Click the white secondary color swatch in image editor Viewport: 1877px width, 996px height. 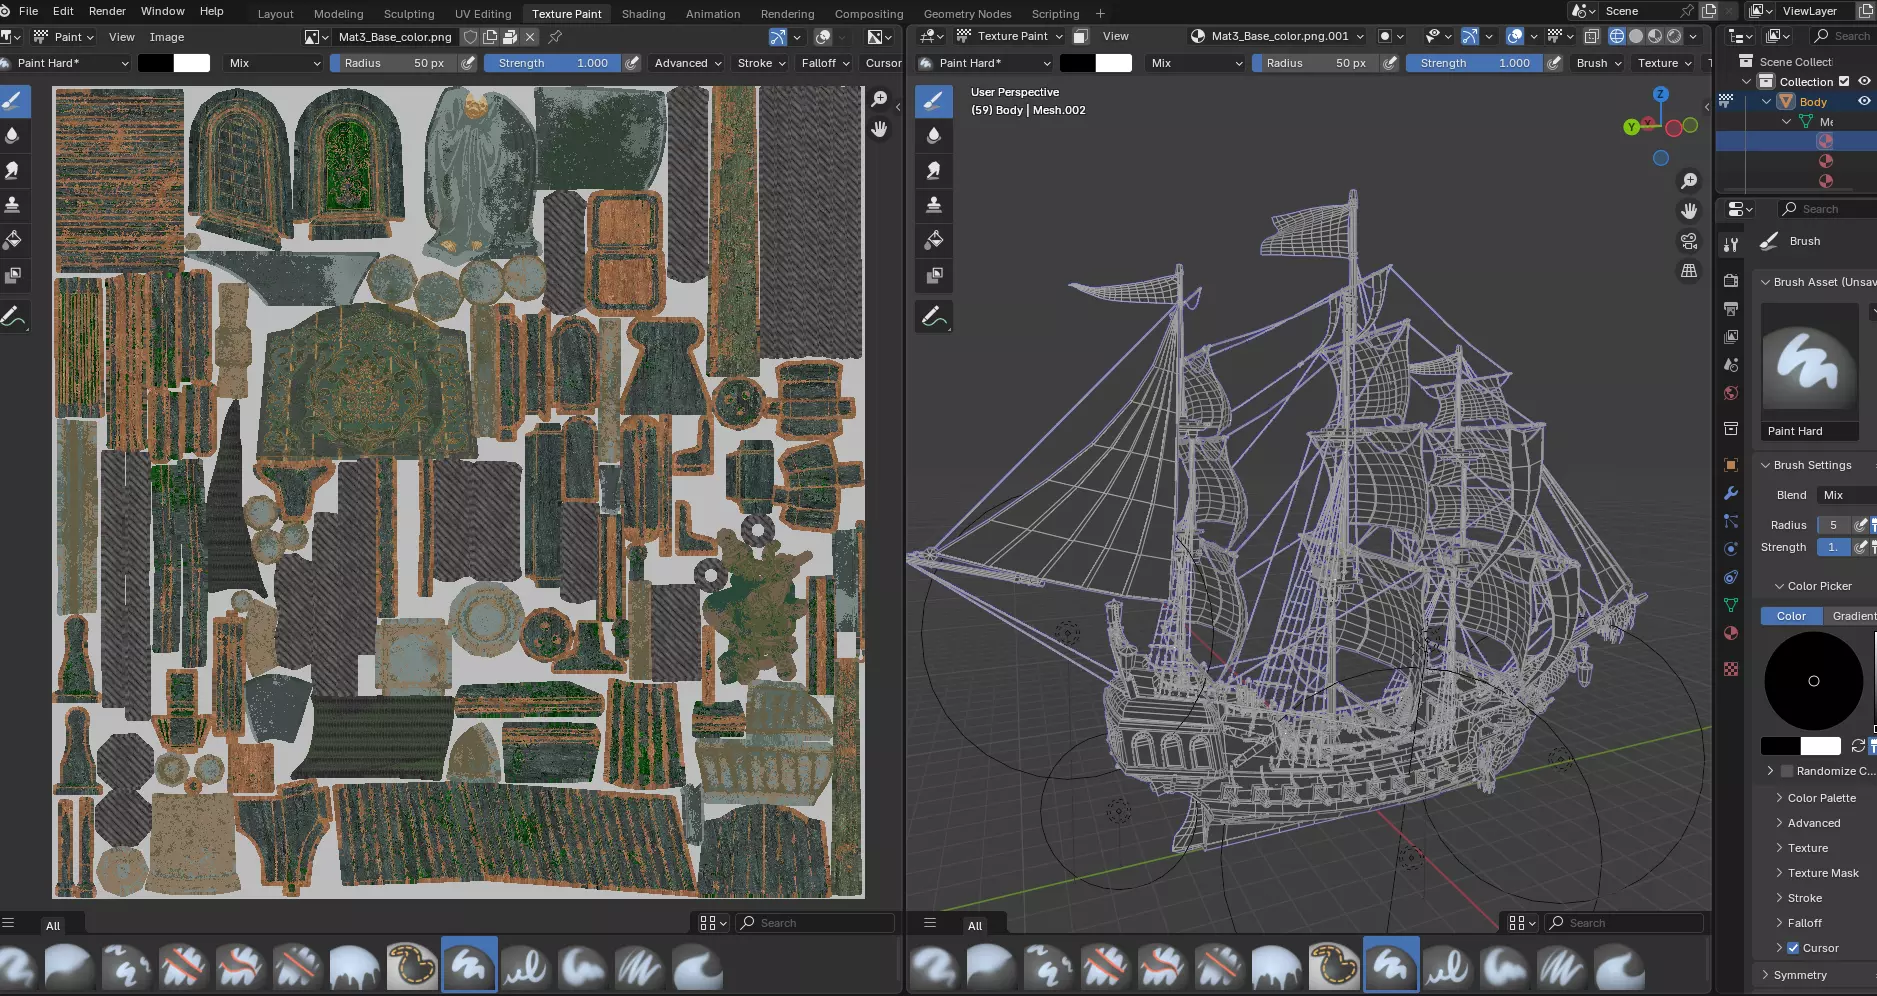click(x=192, y=63)
